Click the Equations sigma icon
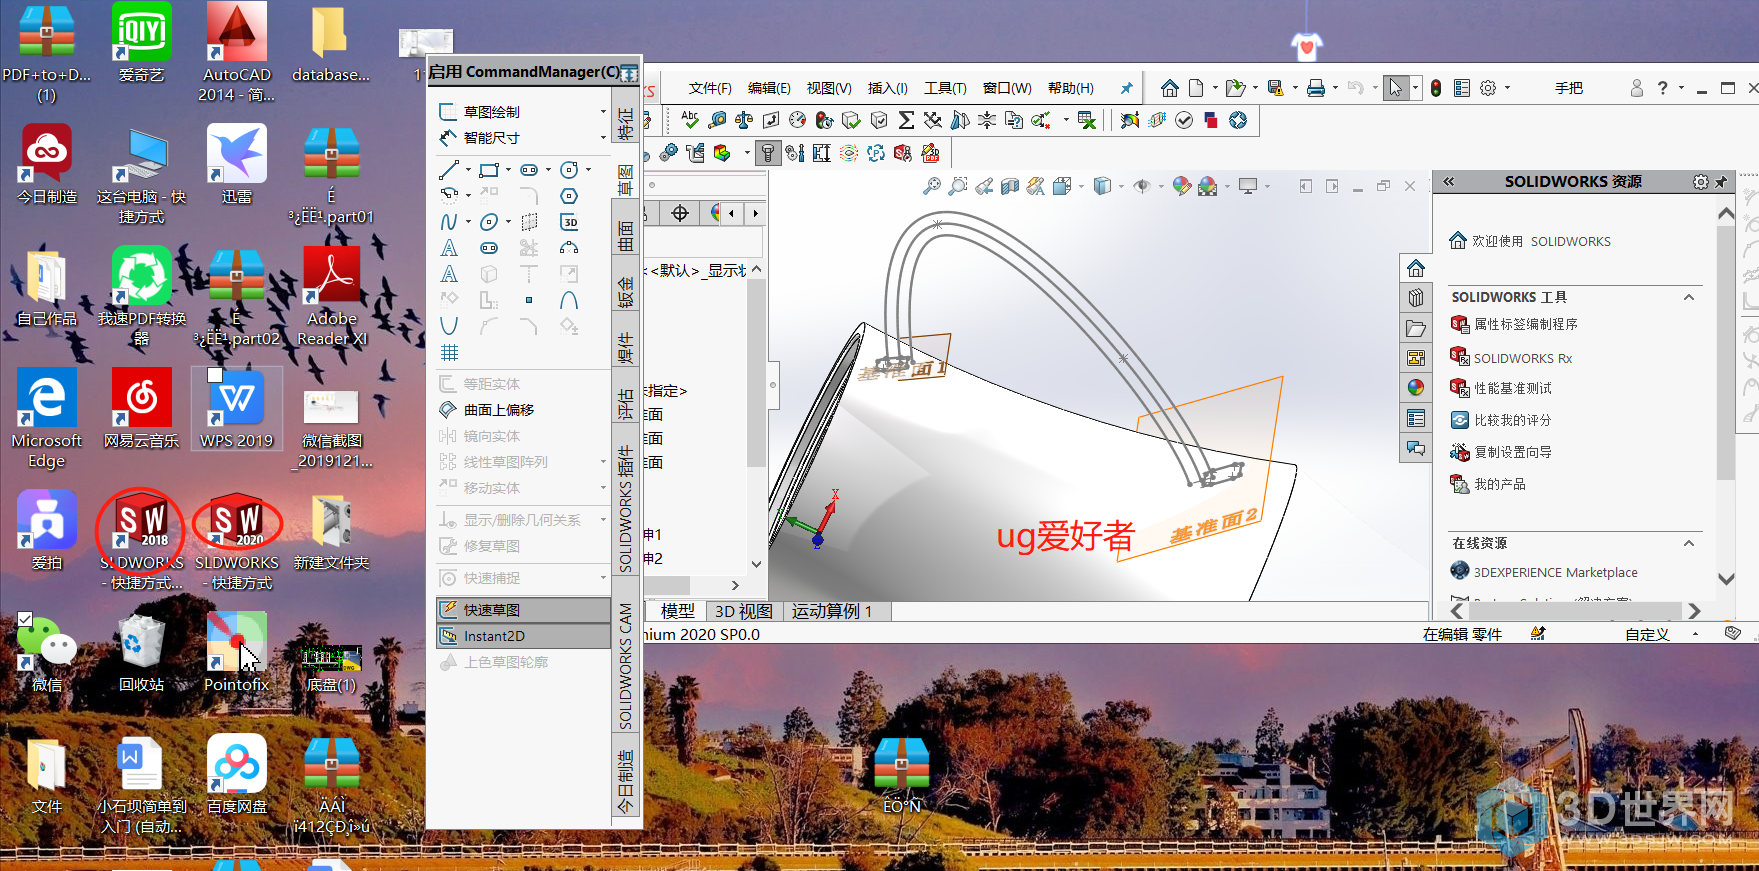Viewport: 1759px width, 871px height. coord(906,120)
